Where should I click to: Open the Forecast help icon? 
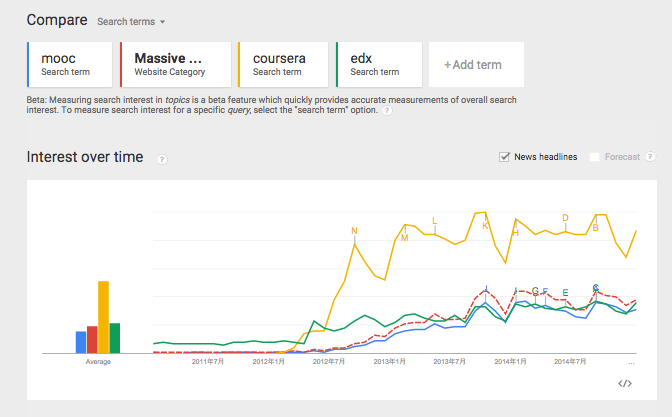click(x=650, y=156)
